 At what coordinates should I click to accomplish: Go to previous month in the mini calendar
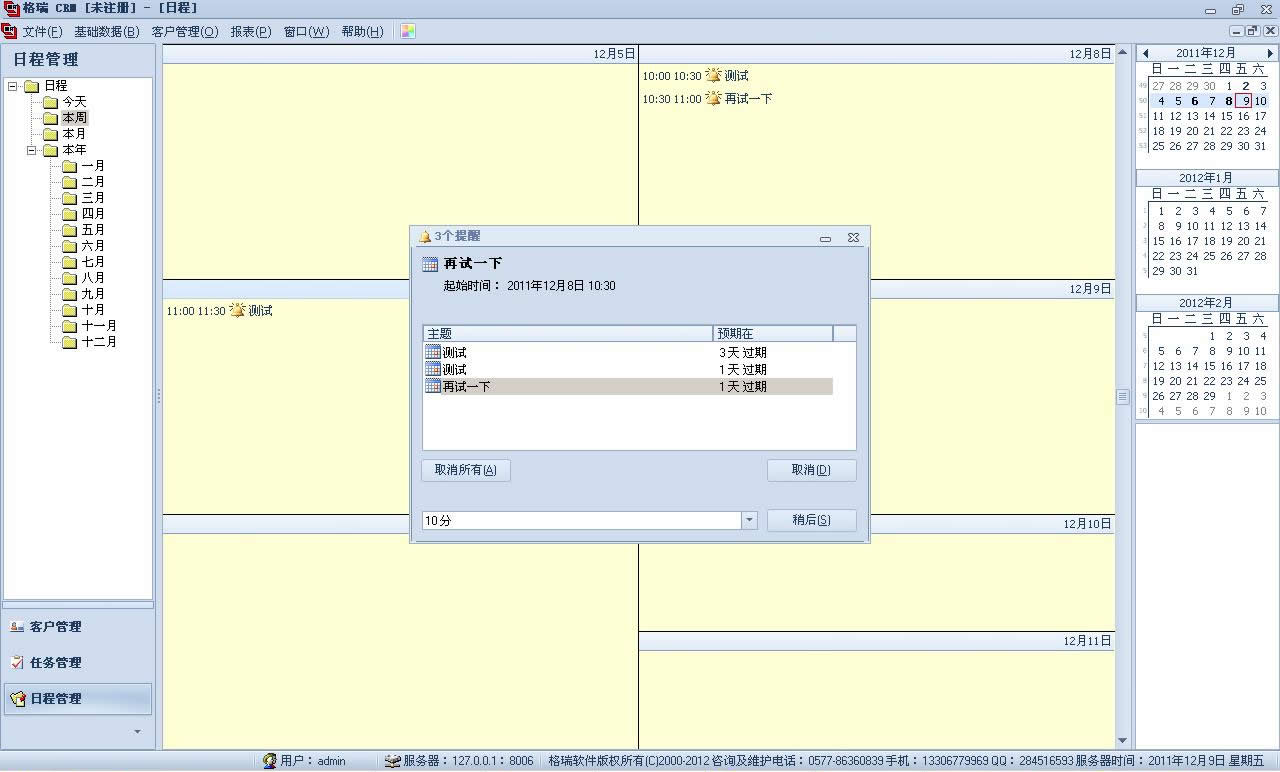tap(1145, 53)
